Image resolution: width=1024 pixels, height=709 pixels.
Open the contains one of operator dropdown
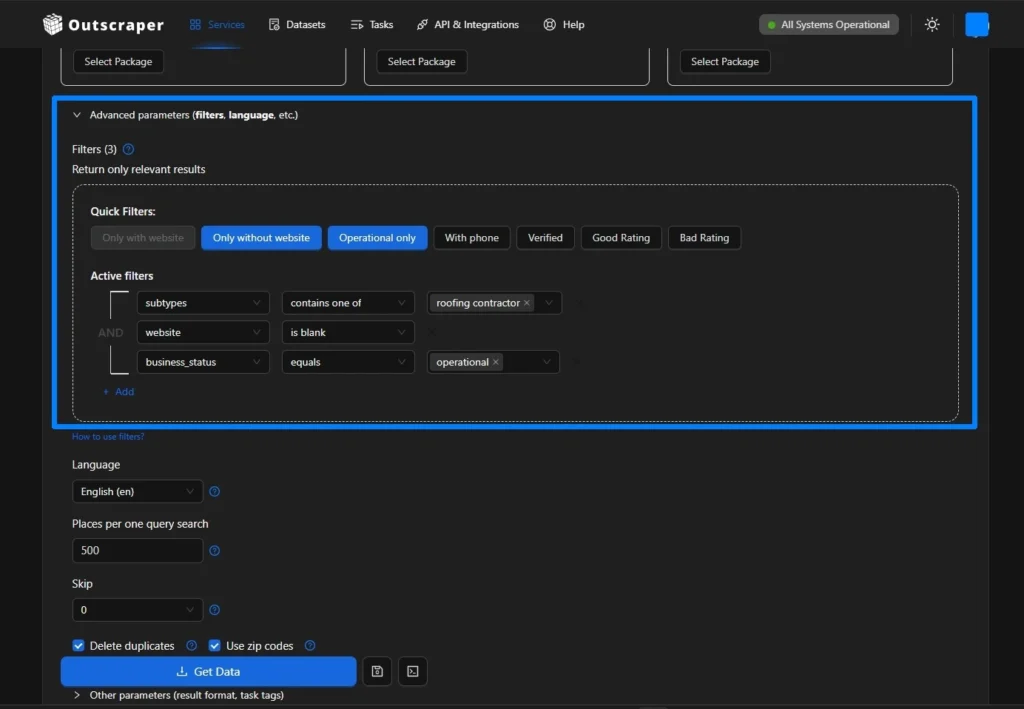[x=348, y=303]
